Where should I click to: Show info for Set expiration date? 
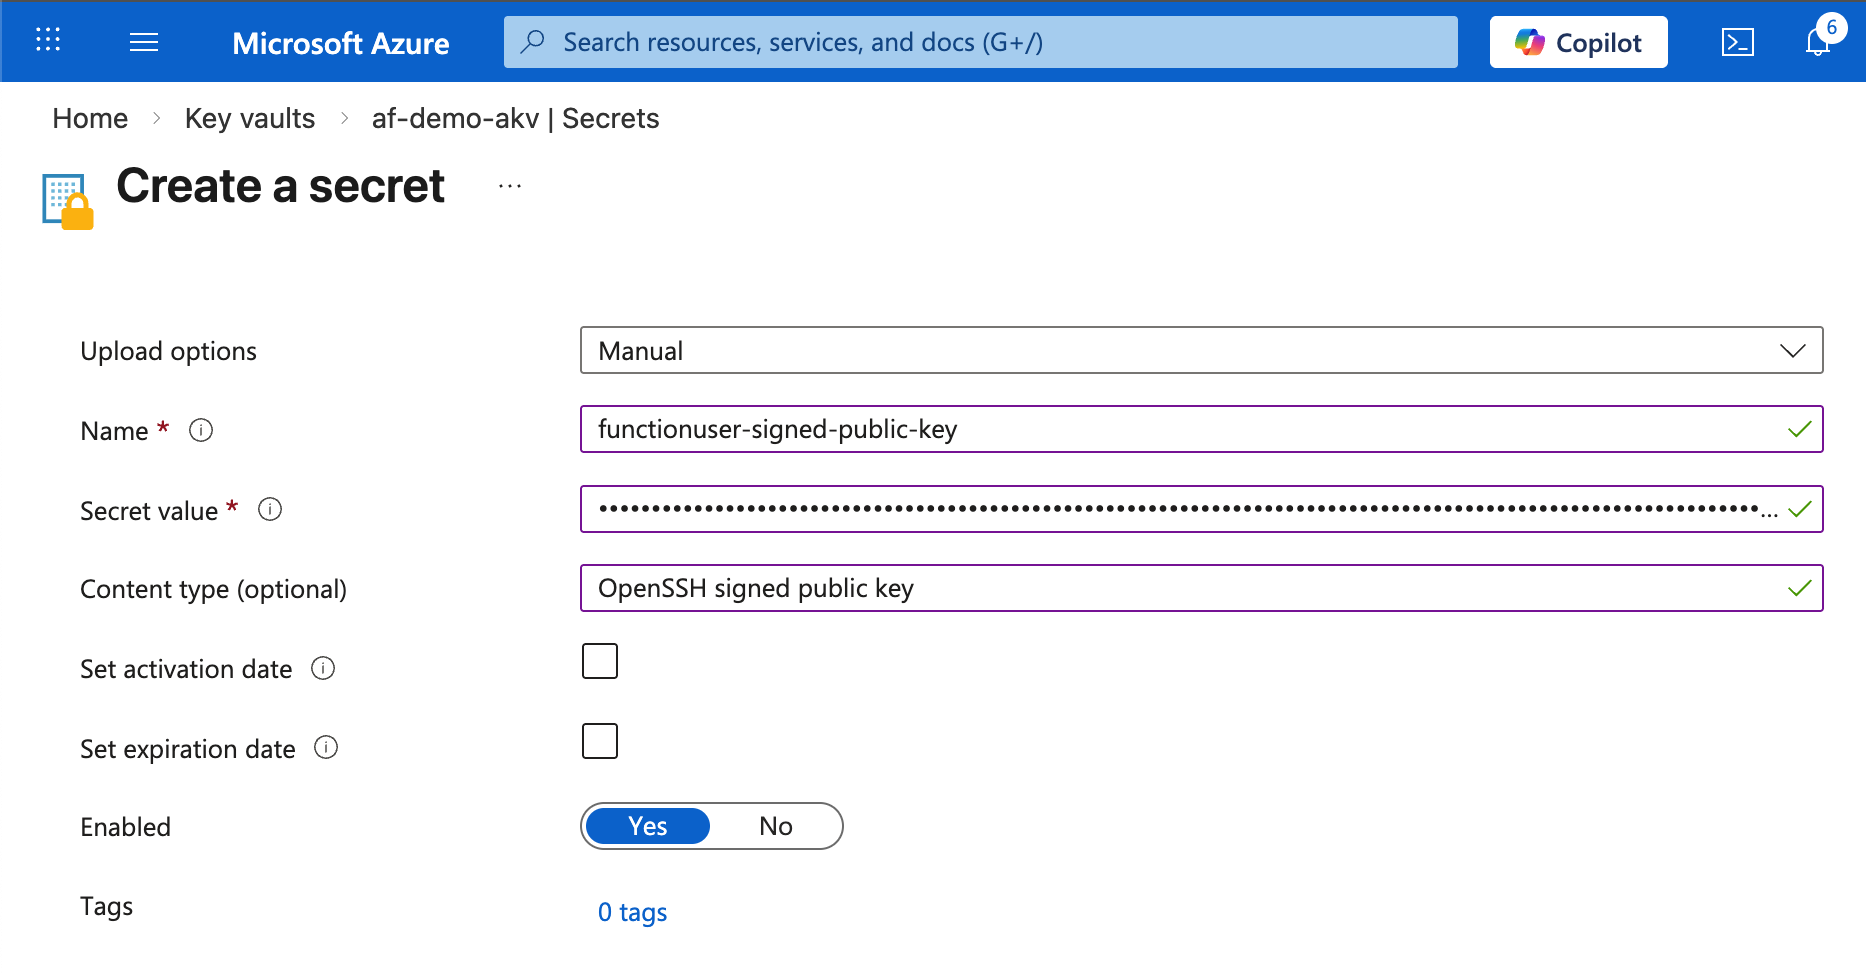pos(326,748)
